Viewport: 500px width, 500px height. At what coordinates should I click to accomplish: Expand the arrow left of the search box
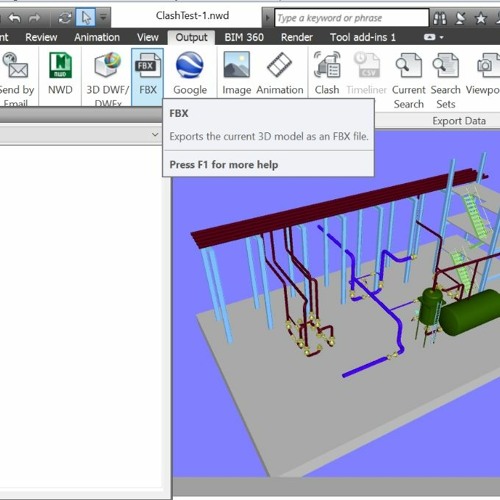coord(267,18)
